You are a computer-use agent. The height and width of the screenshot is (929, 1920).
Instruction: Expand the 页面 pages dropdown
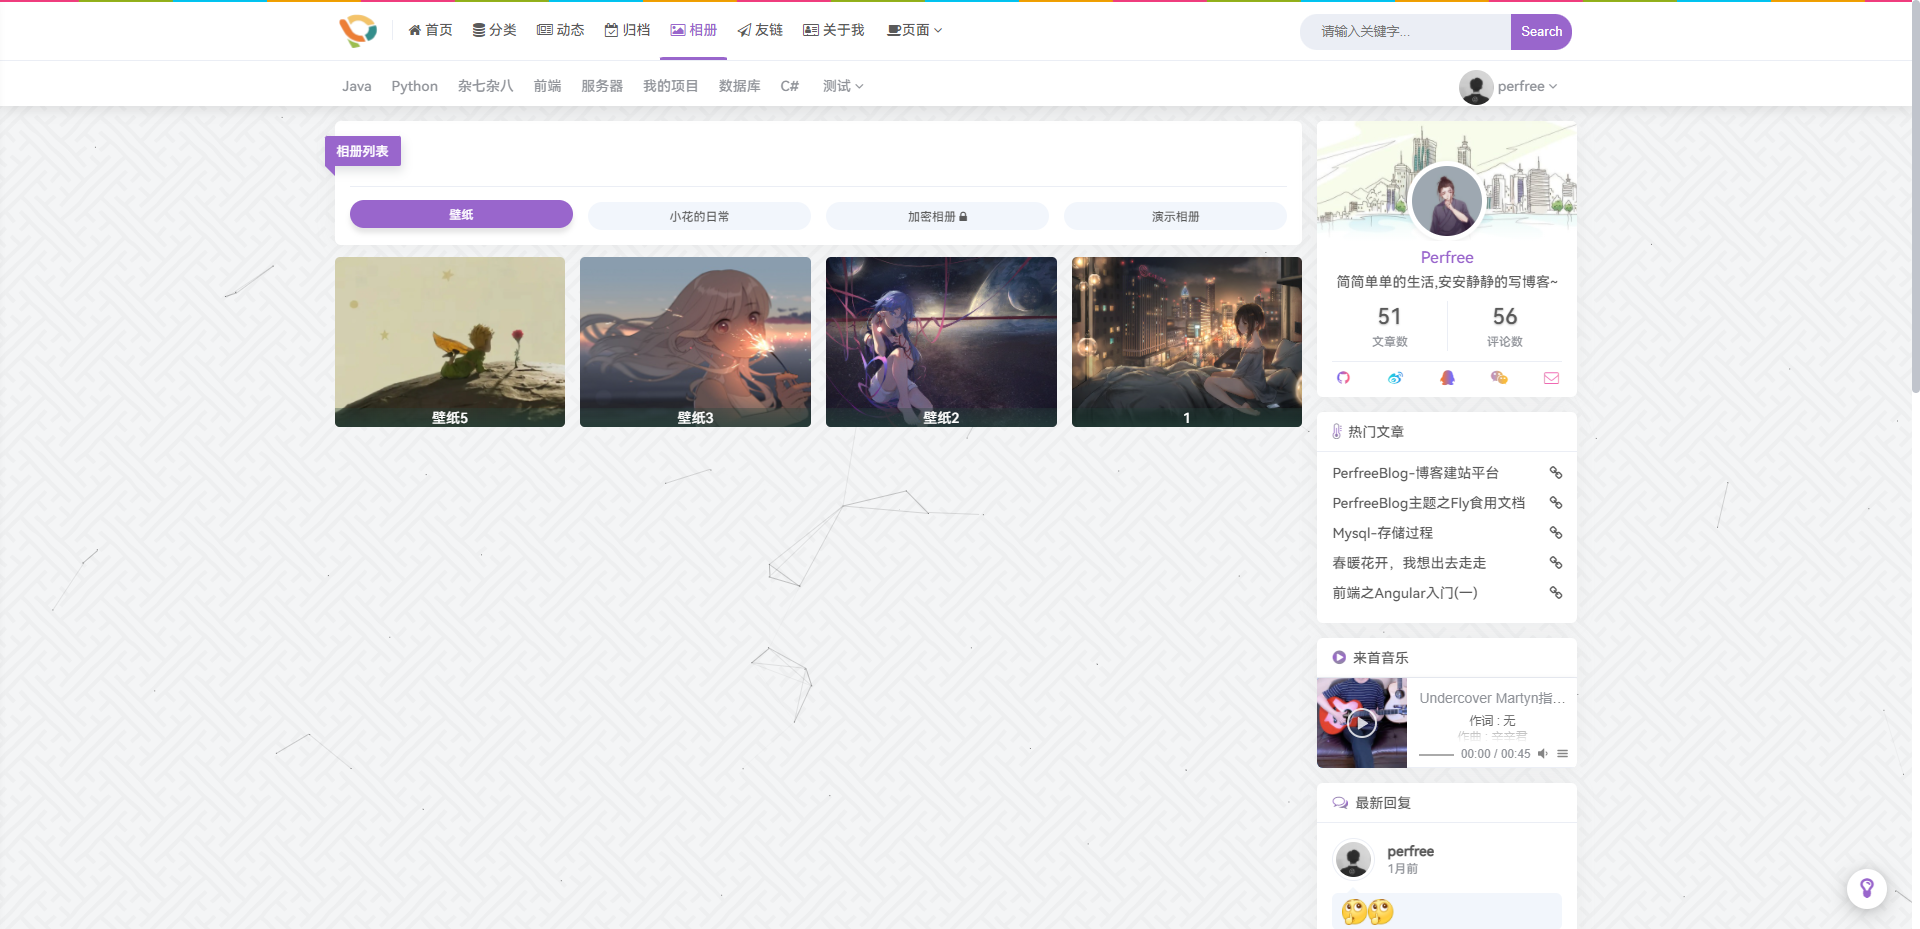pyautogui.click(x=914, y=30)
